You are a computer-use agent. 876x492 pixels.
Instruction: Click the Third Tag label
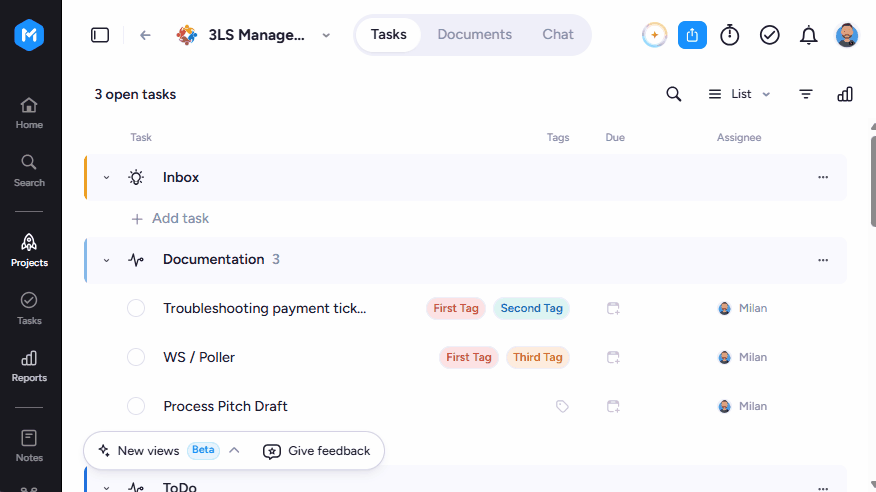537,357
